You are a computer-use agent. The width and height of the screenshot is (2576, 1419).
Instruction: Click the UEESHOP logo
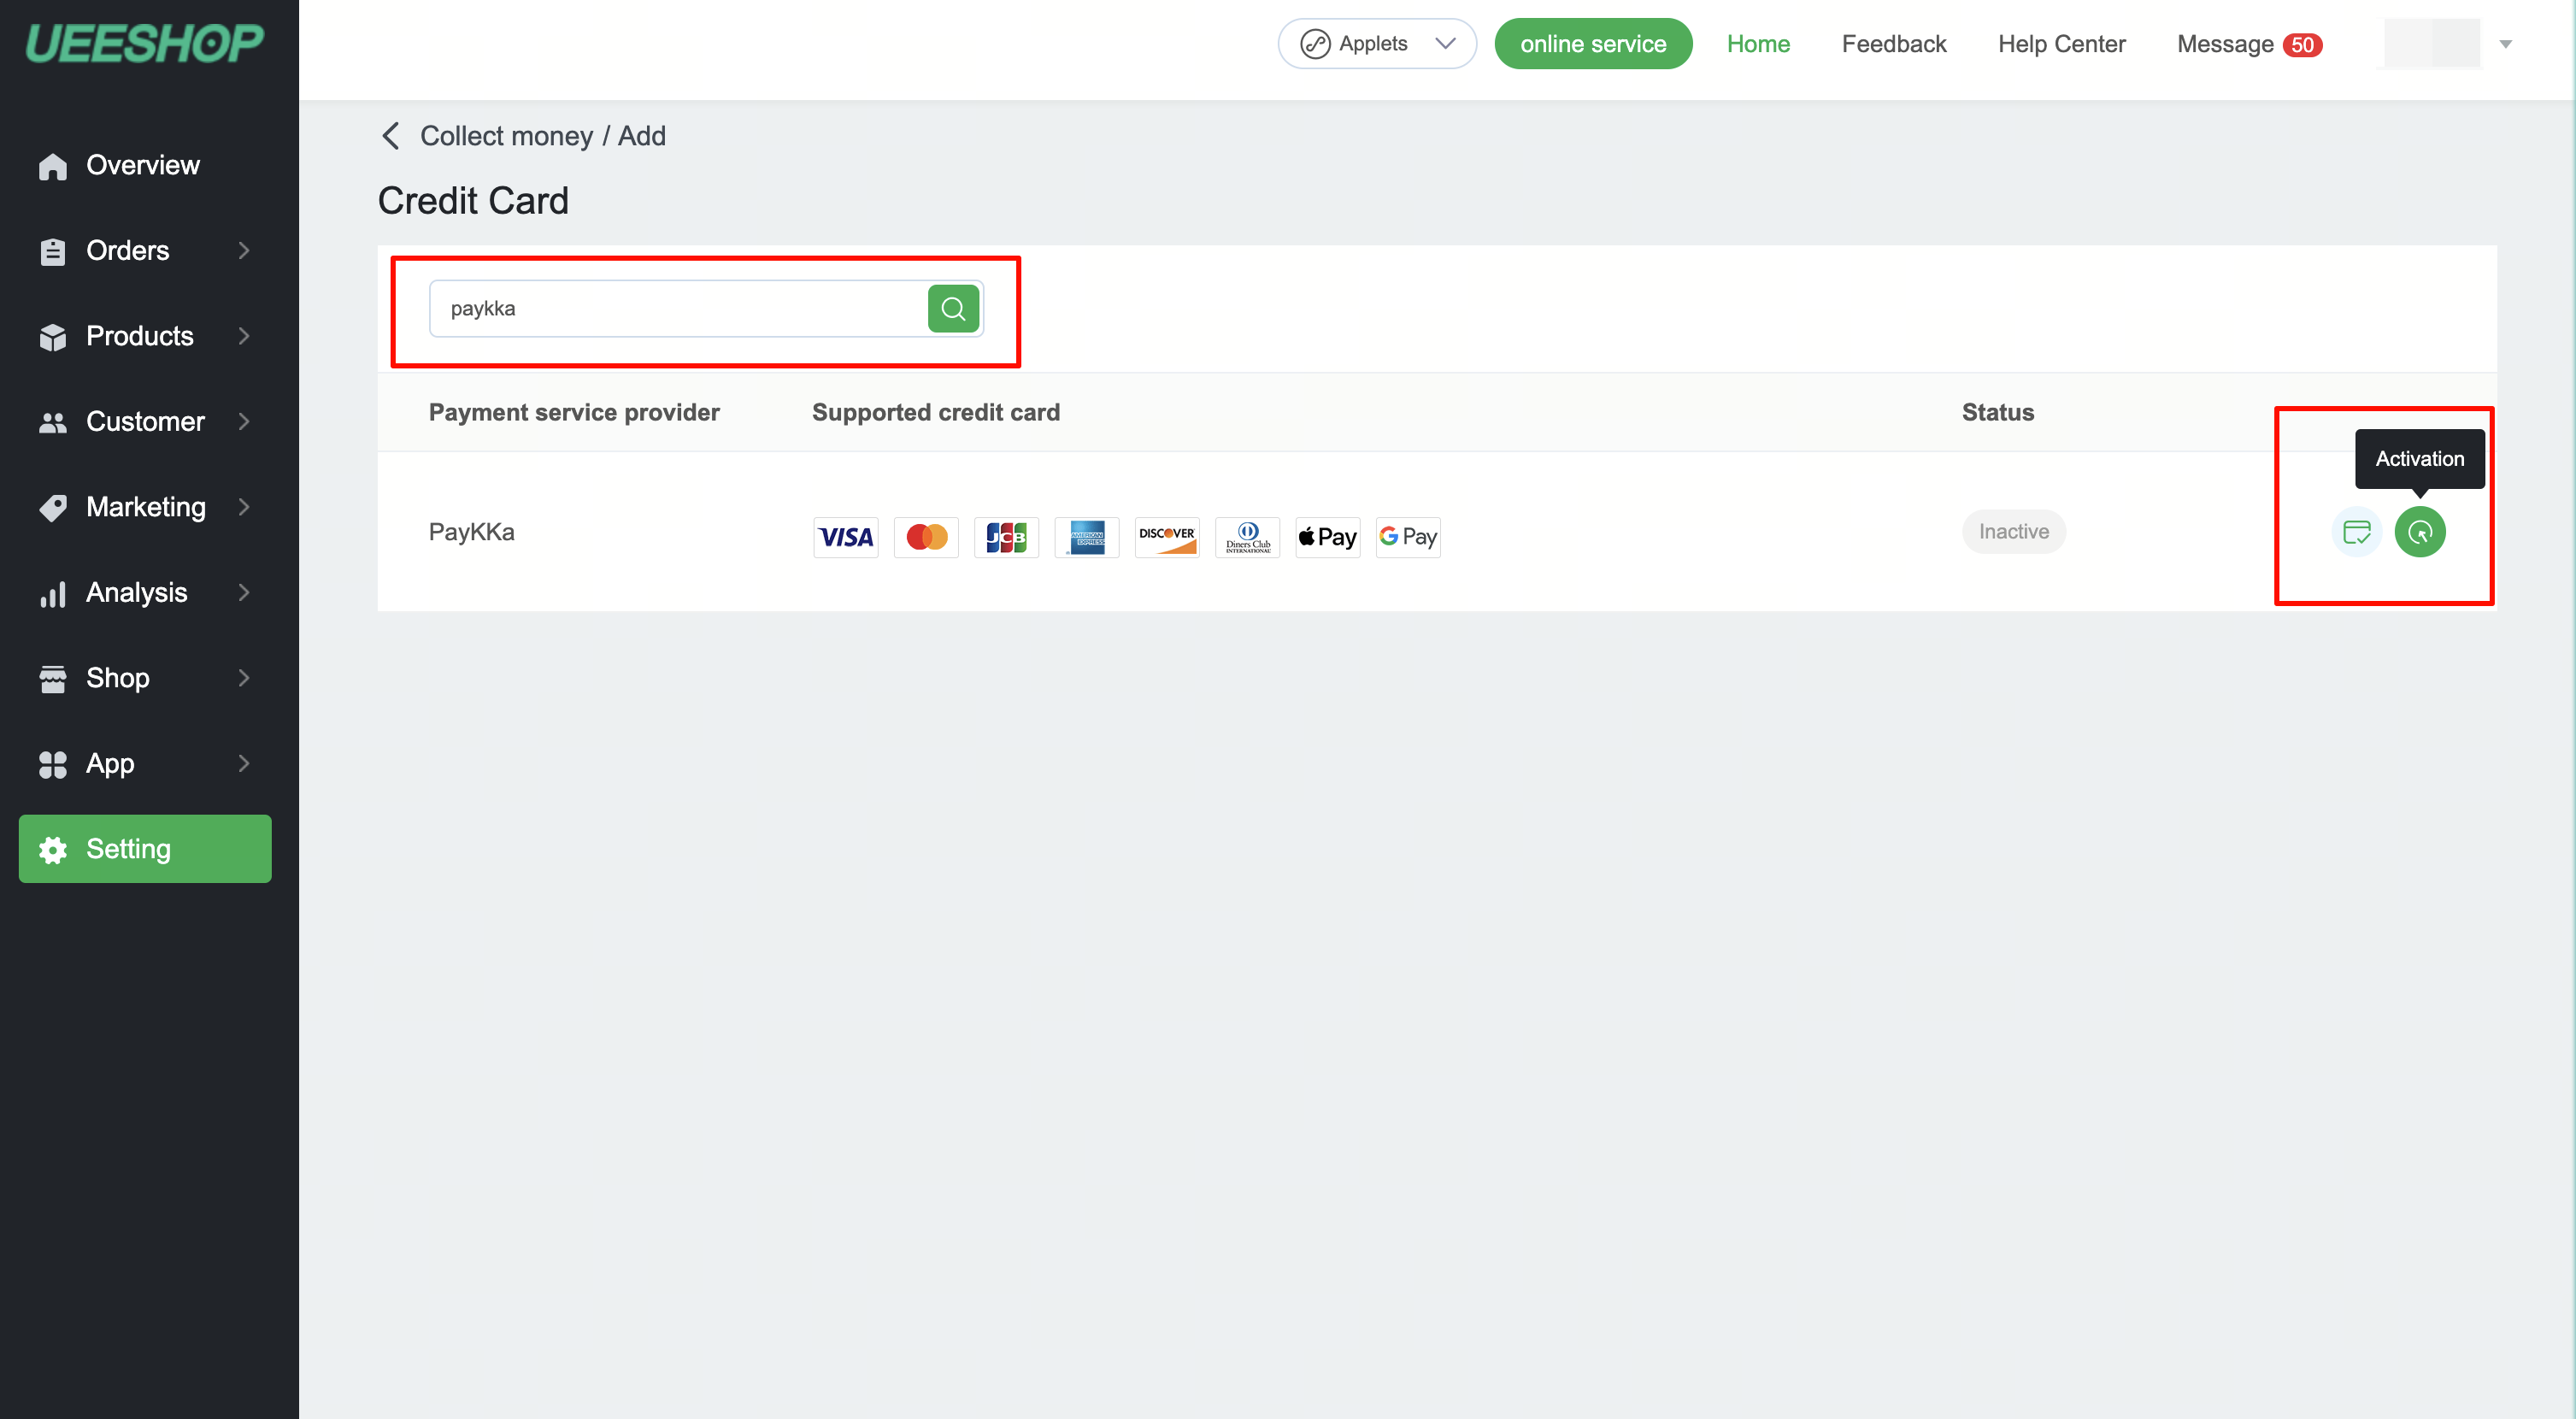point(145,44)
